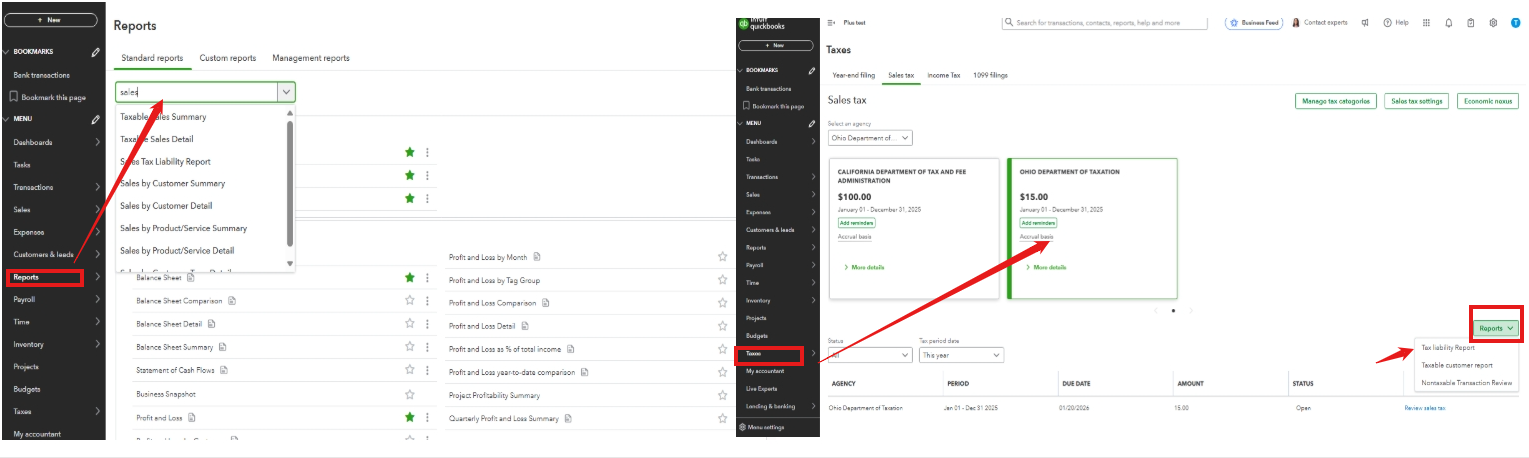Click the Sales tax settings button
This screenshot has height=458, width=1529.
coord(1417,101)
